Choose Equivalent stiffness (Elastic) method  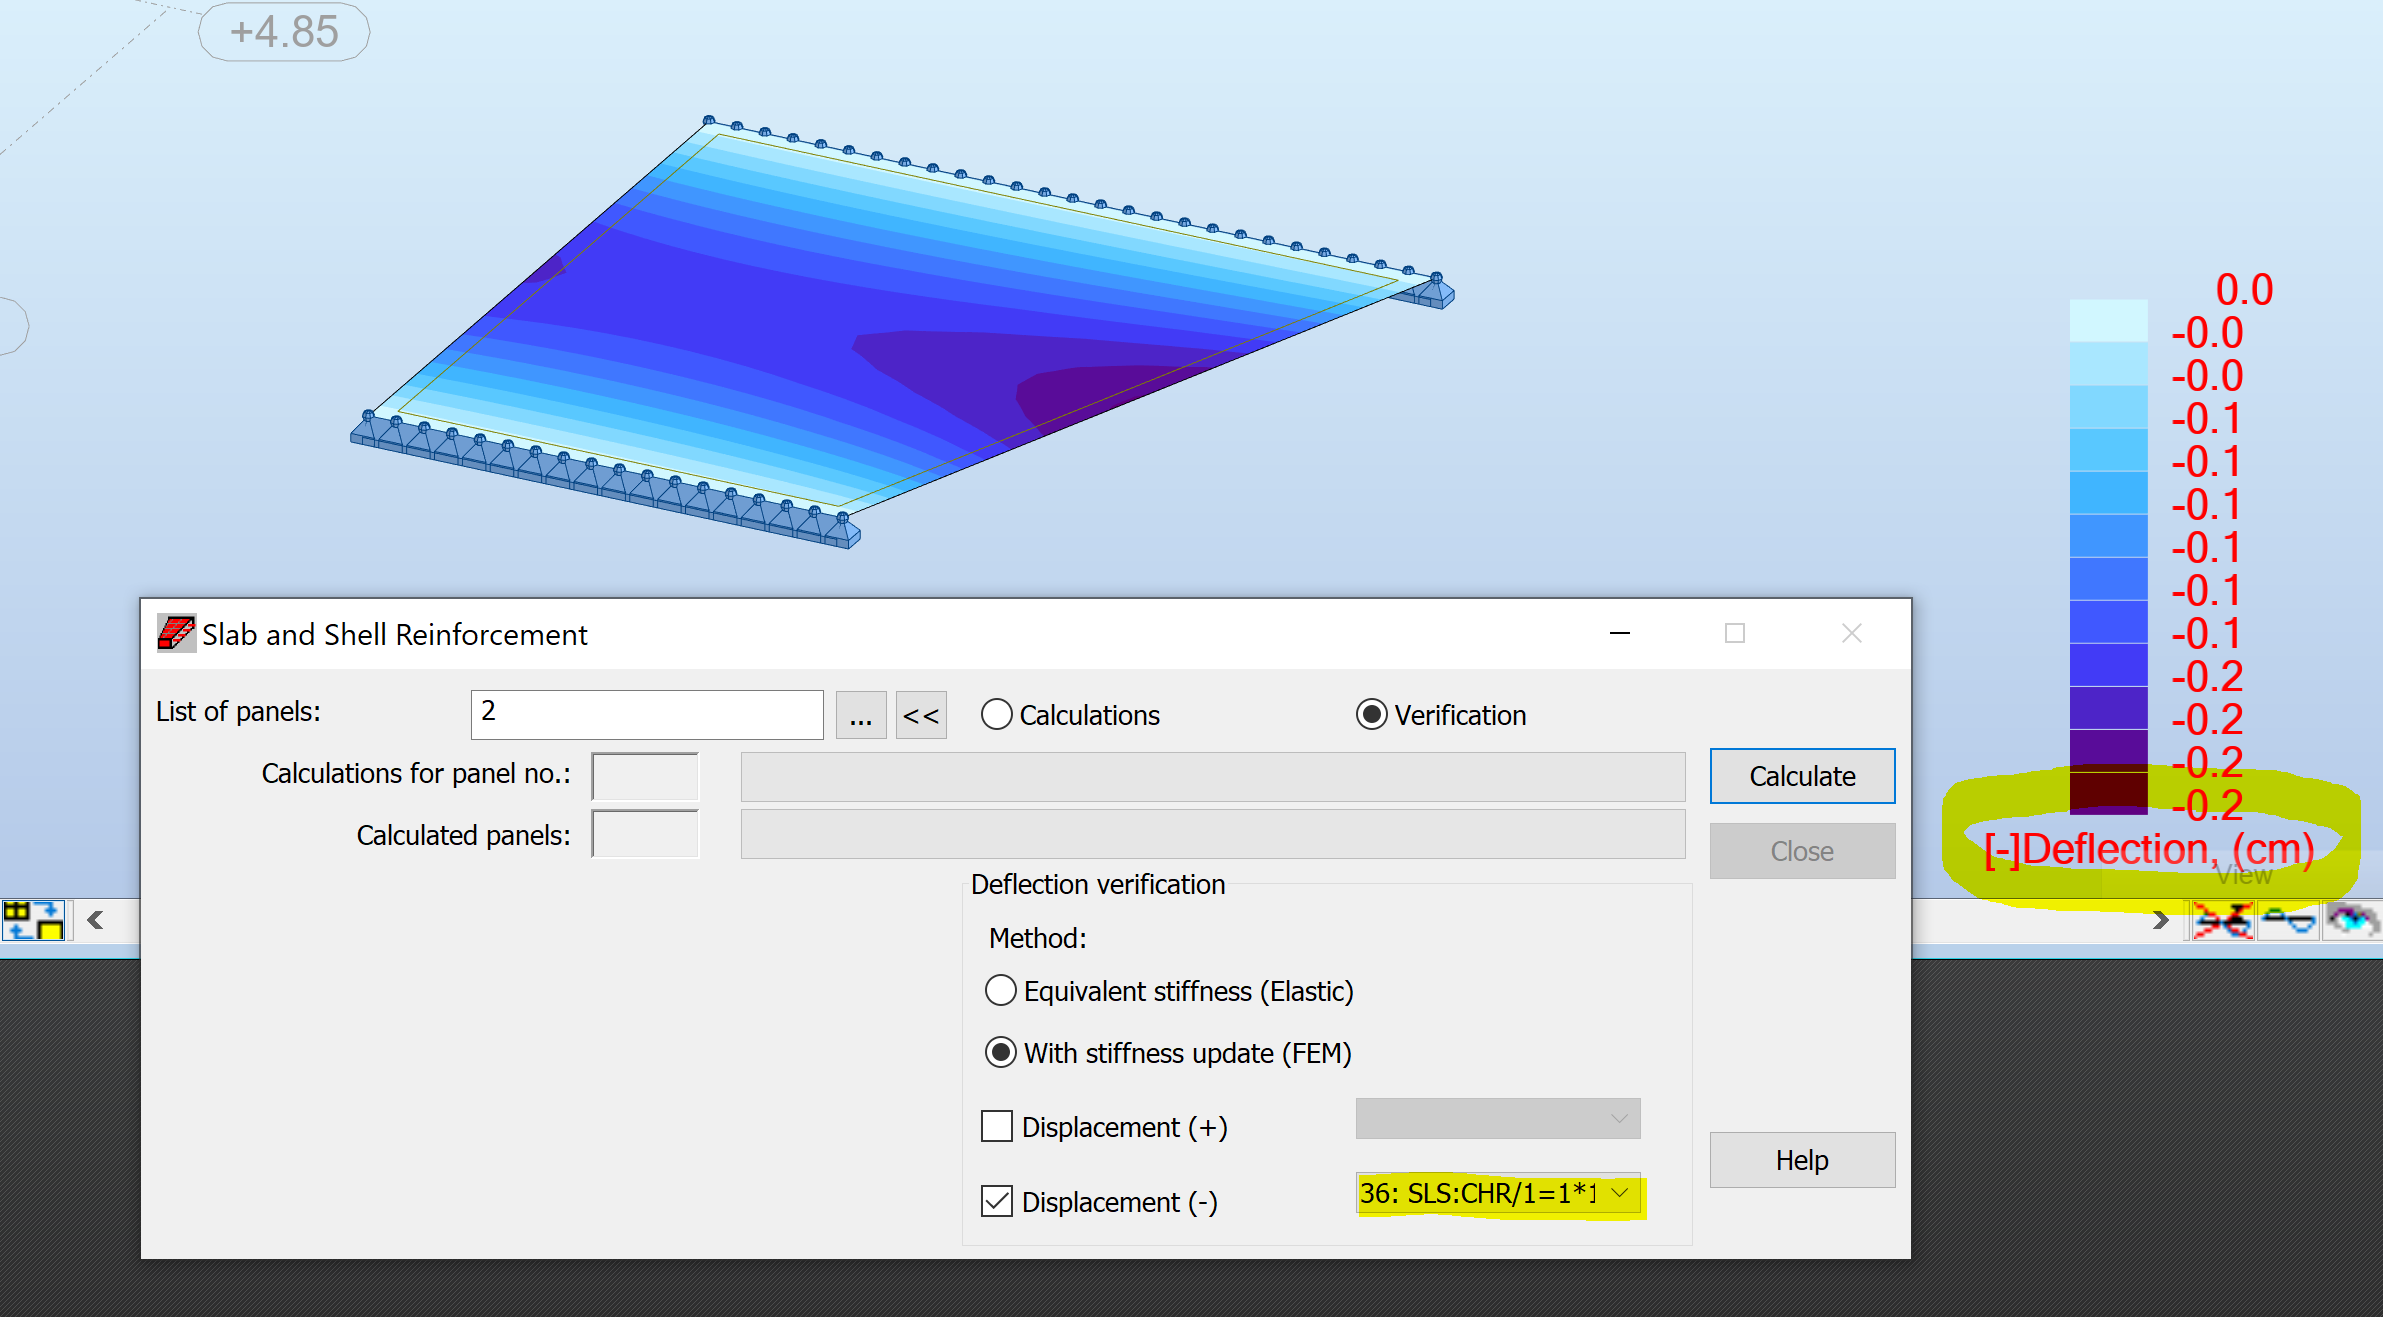click(1000, 990)
